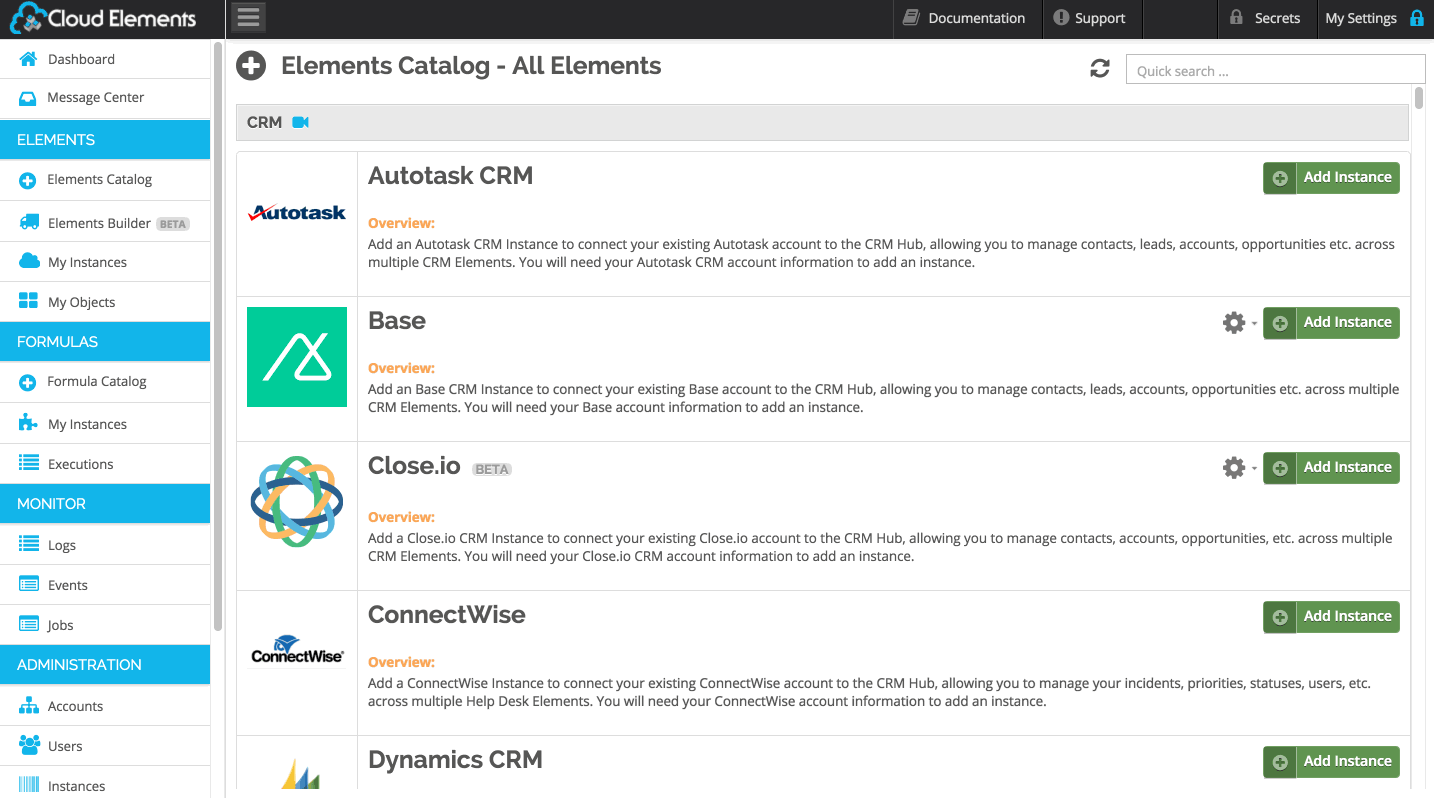Viewport: 1434px width, 798px height.
Task: Click the refresh icon beside Quick search
Action: [x=1100, y=69]
